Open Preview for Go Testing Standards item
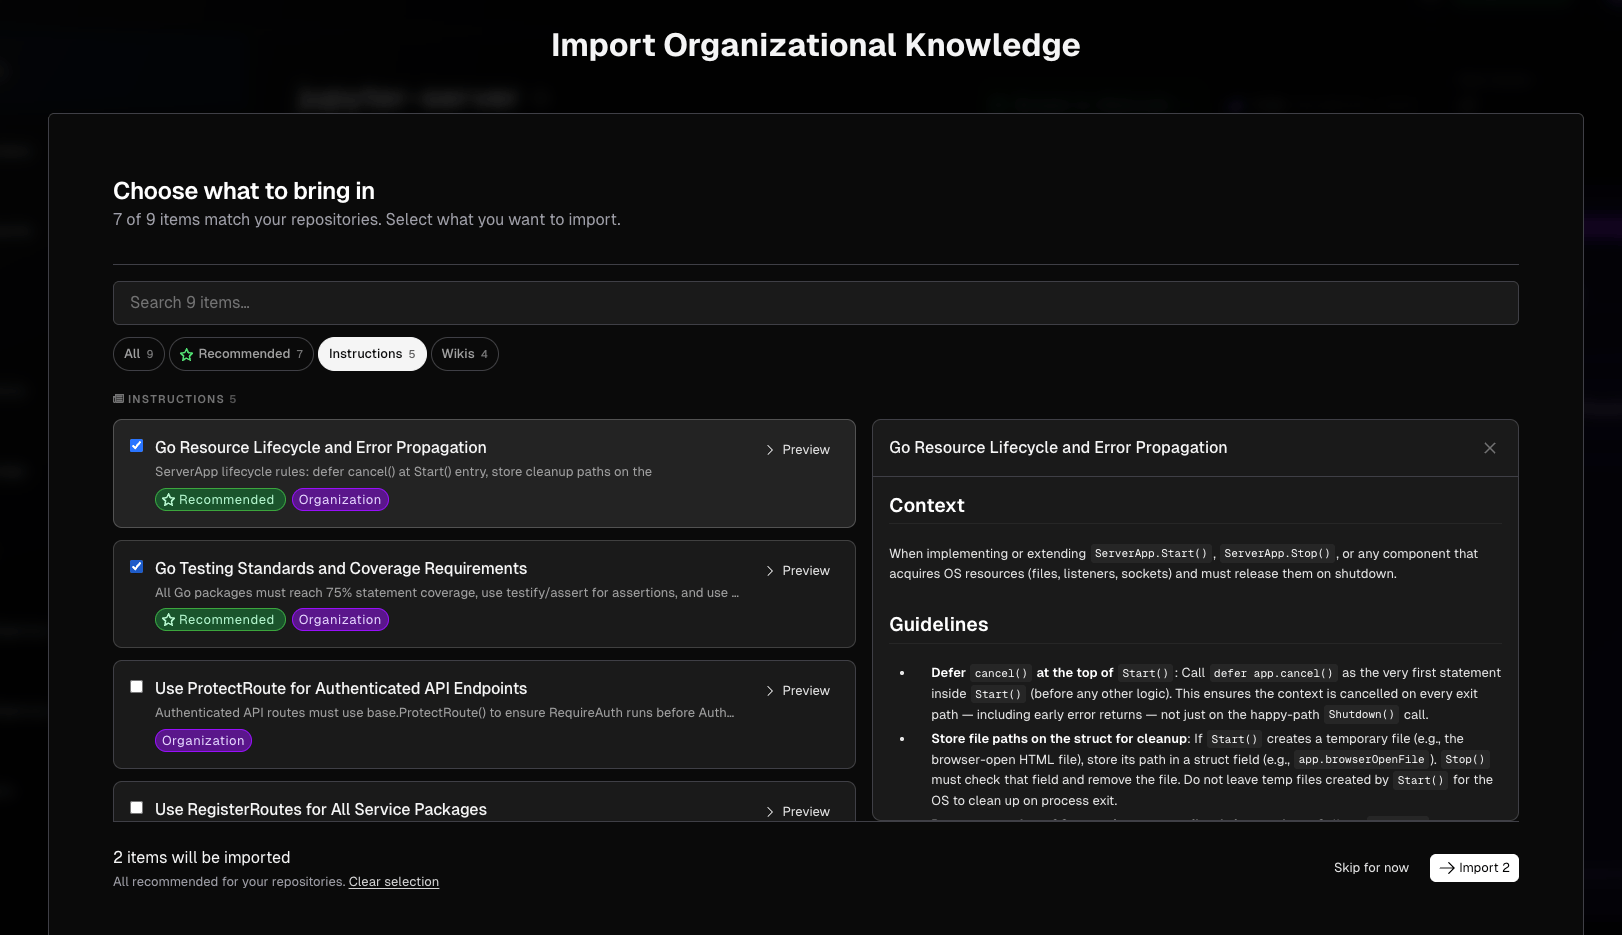The height and width of the screenshot is (935, 1622). (798, 571)
